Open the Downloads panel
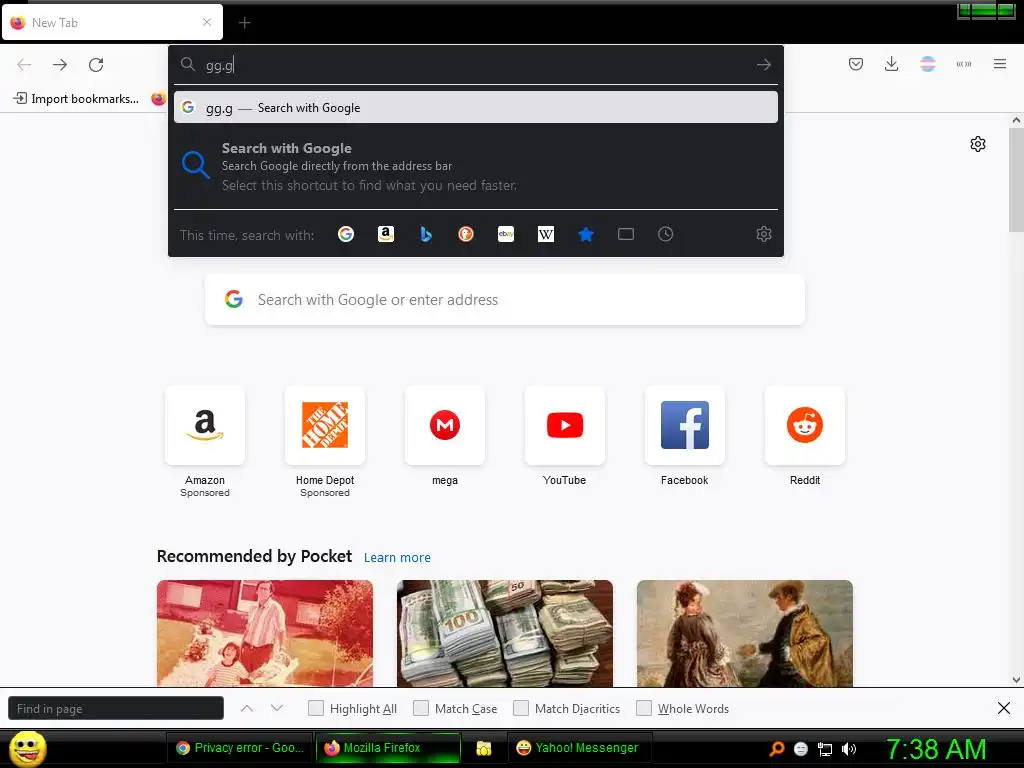 coord(891,64)
